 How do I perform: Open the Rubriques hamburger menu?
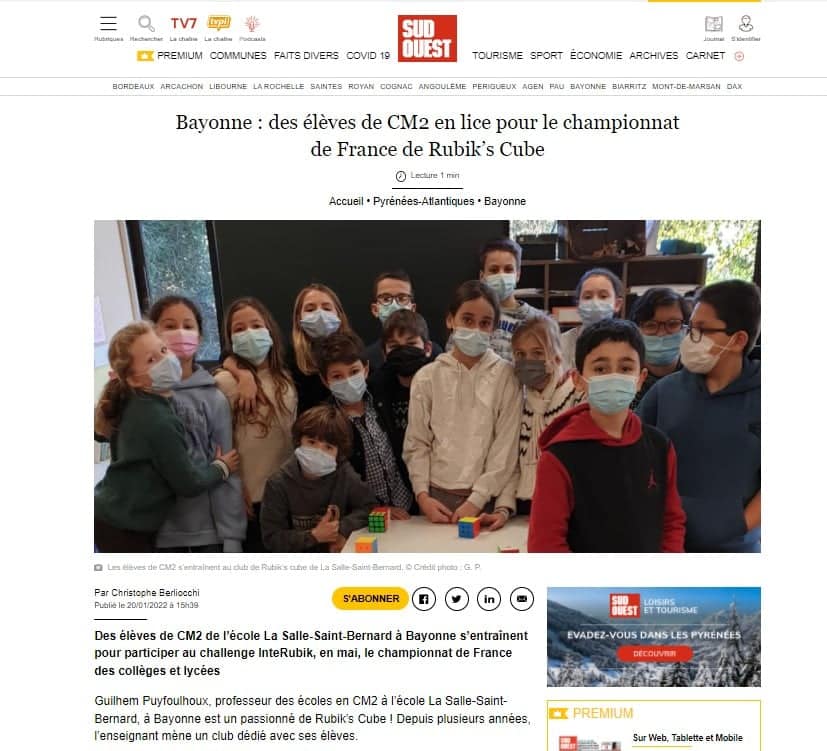108,24
